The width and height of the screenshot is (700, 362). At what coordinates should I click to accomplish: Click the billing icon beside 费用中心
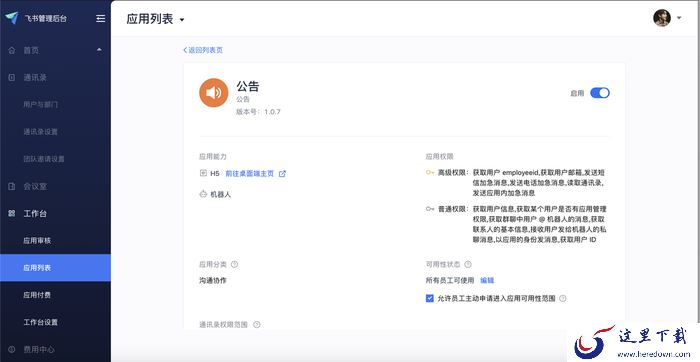12,350
